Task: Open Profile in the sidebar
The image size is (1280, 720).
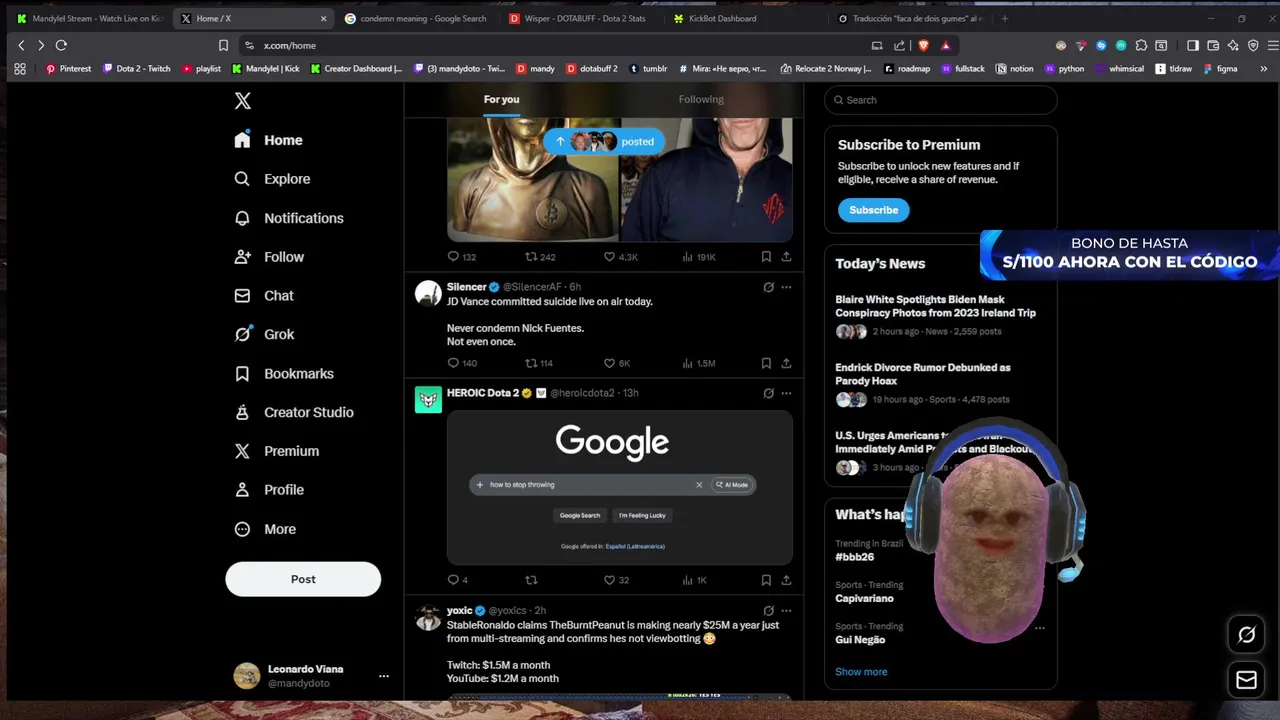Action: point(268,490)
